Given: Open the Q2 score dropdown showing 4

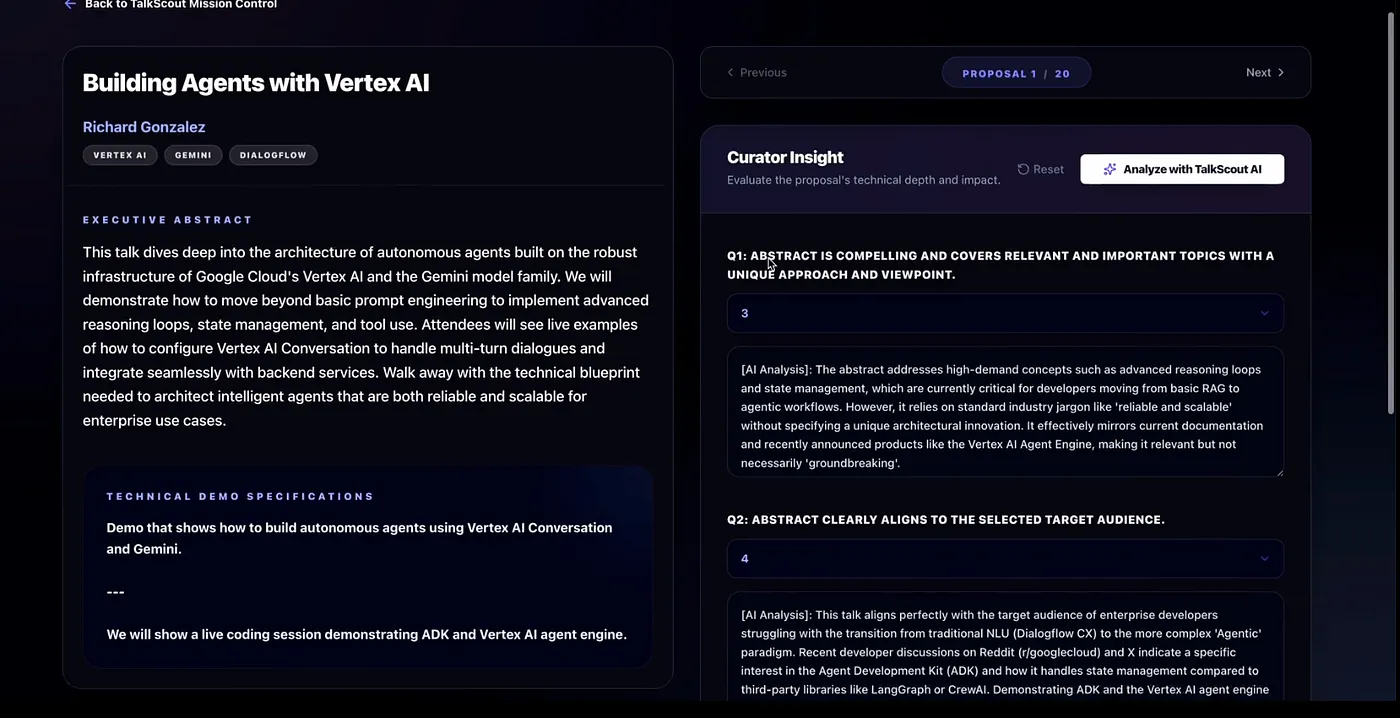Looking at the screenshot, I should point(1005,558).
